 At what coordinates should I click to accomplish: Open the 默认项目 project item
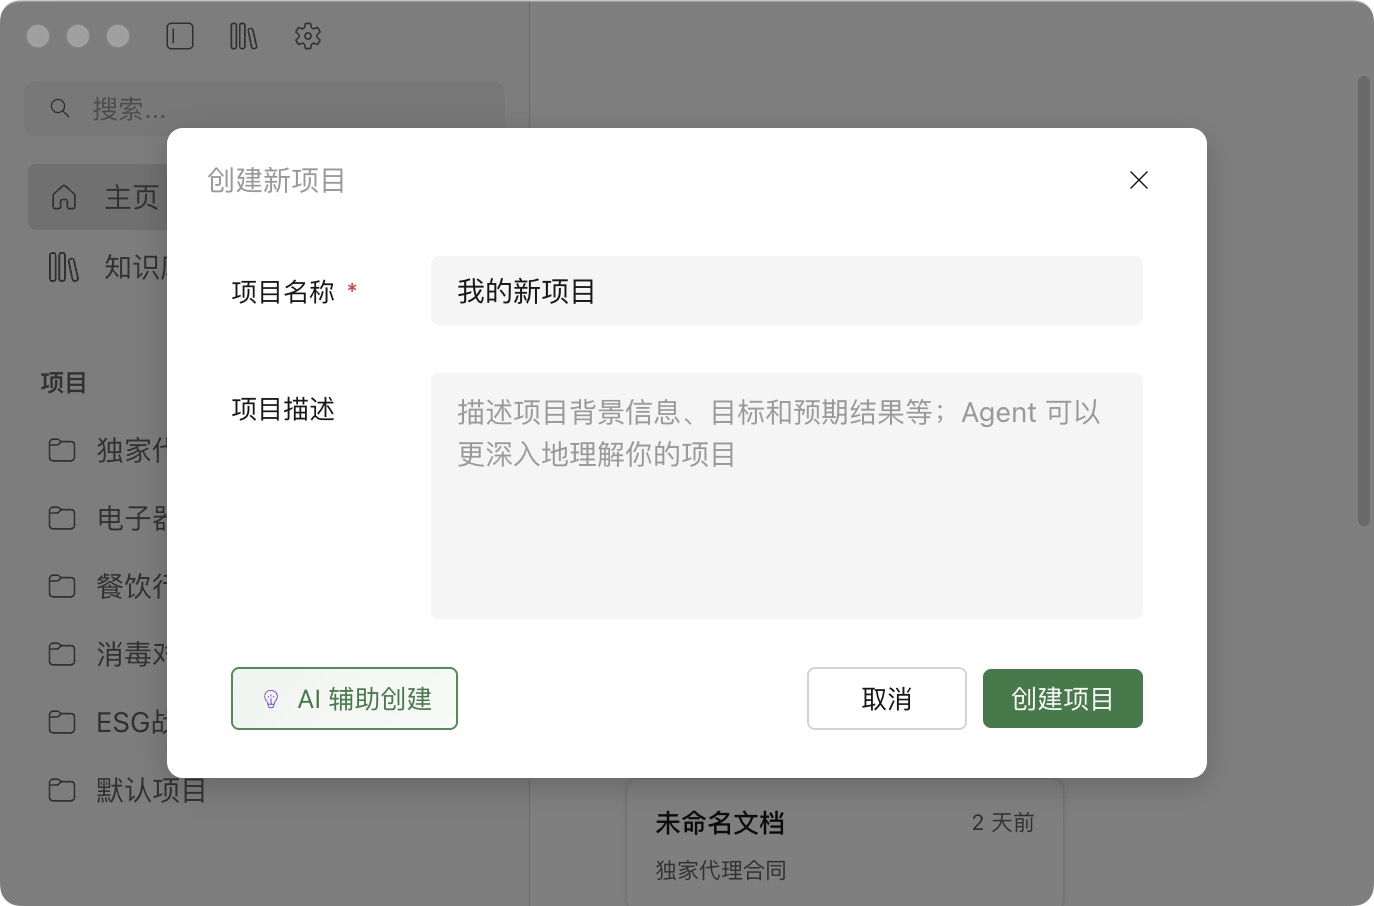tap(150, 791)
